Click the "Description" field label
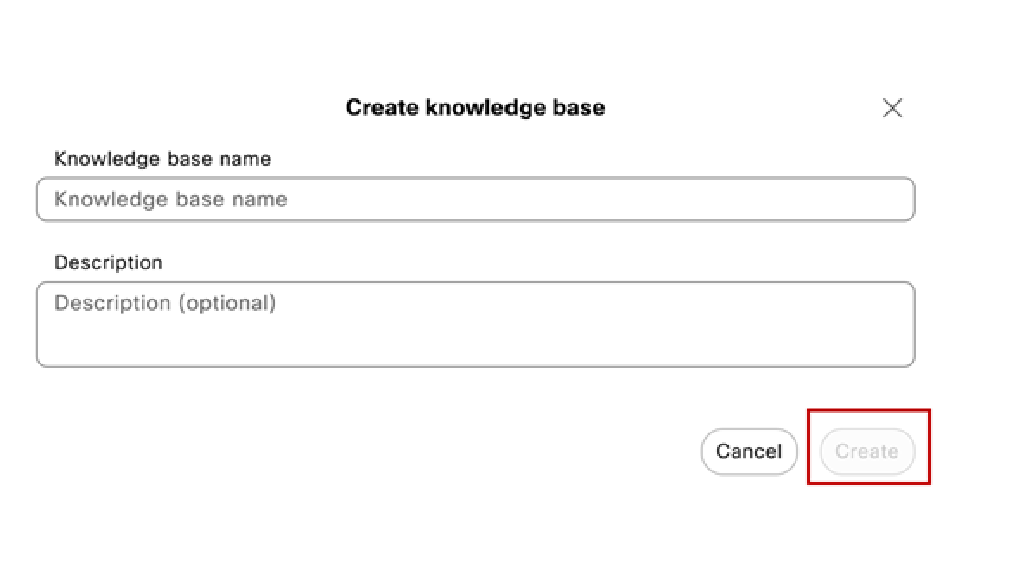Screen dimensions: 1016x579 (108, 263)
